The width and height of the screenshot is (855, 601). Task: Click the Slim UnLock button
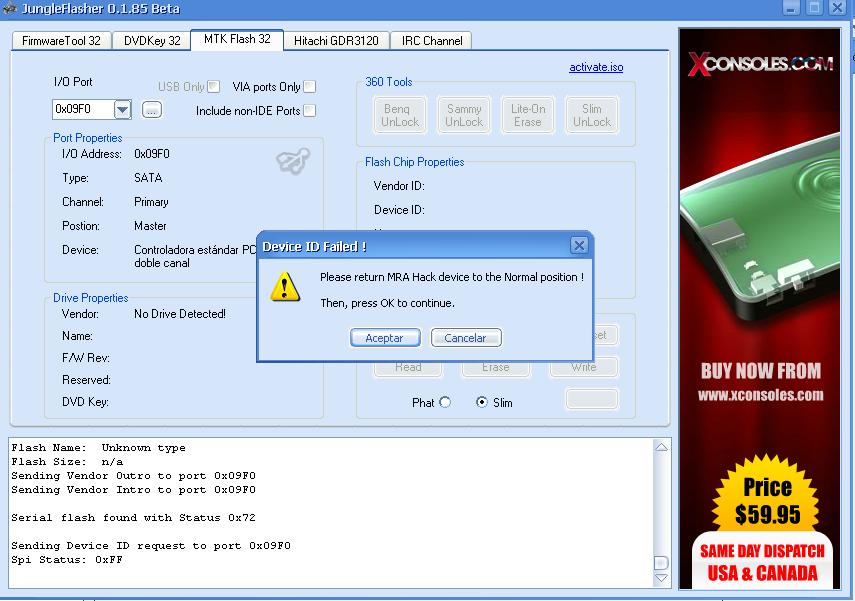click(x=592, y=115)
